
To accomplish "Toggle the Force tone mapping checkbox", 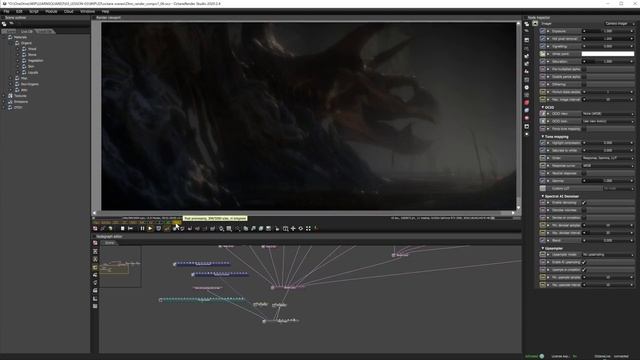I will pos(584,129).
